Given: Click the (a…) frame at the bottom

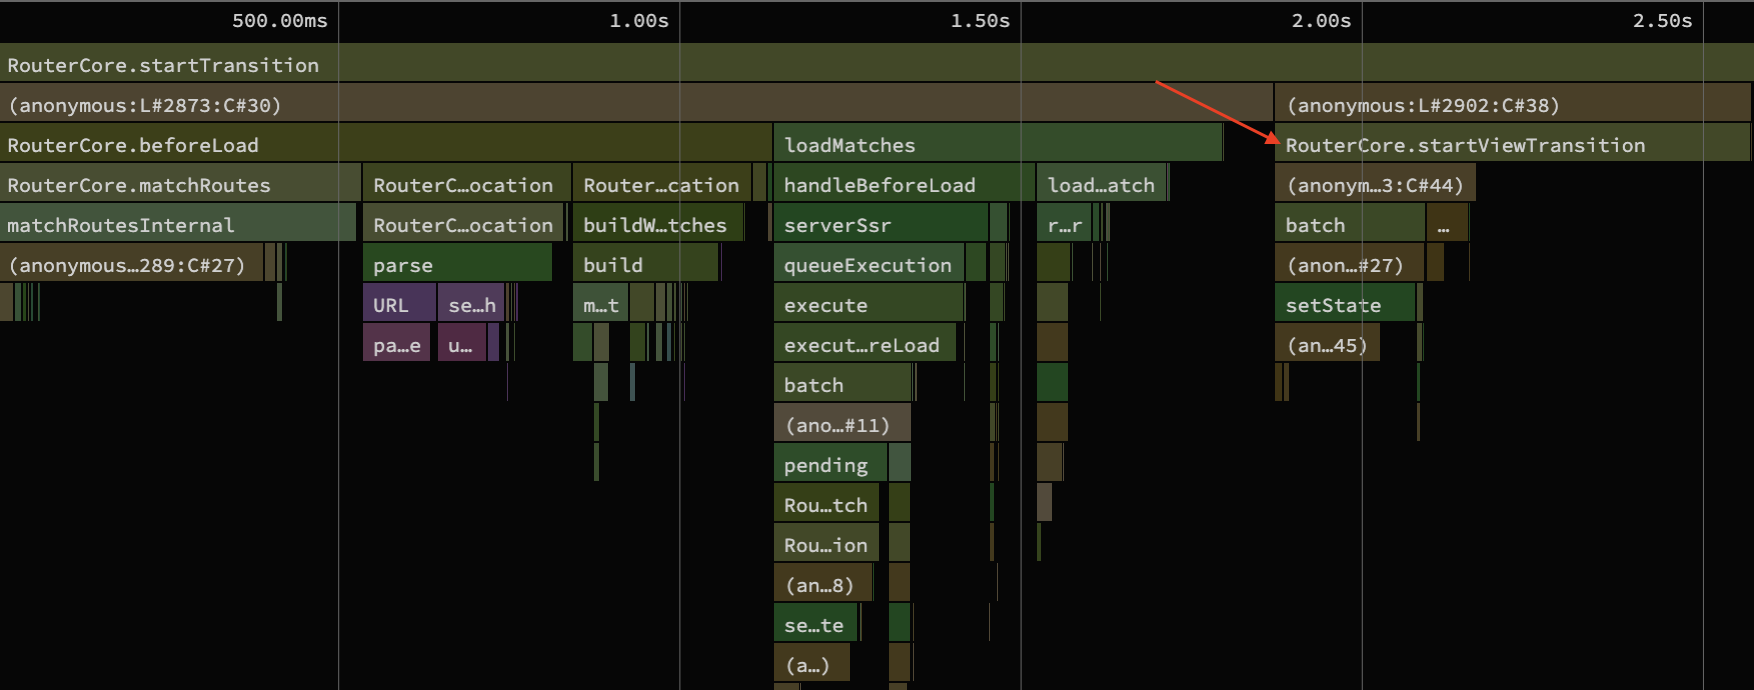Looking at the screenshot, I should (811, 664).
